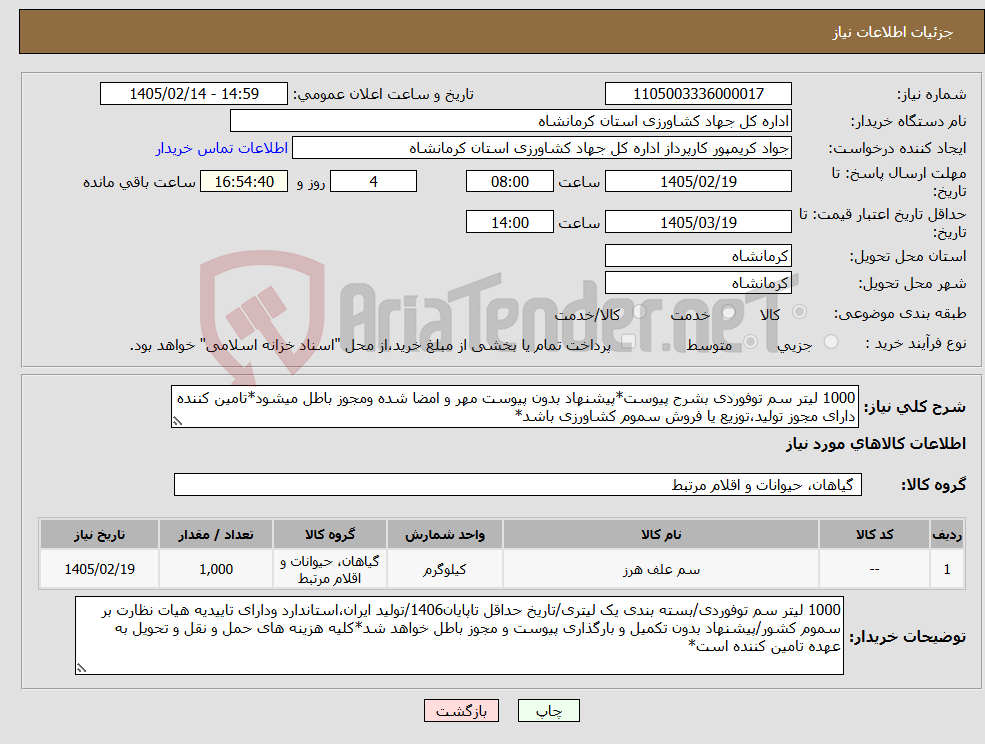Click the شهر محل تحویل label
The width and height of the screenshot is (985, 744).
pyautogui.click(x=912, y=284)
